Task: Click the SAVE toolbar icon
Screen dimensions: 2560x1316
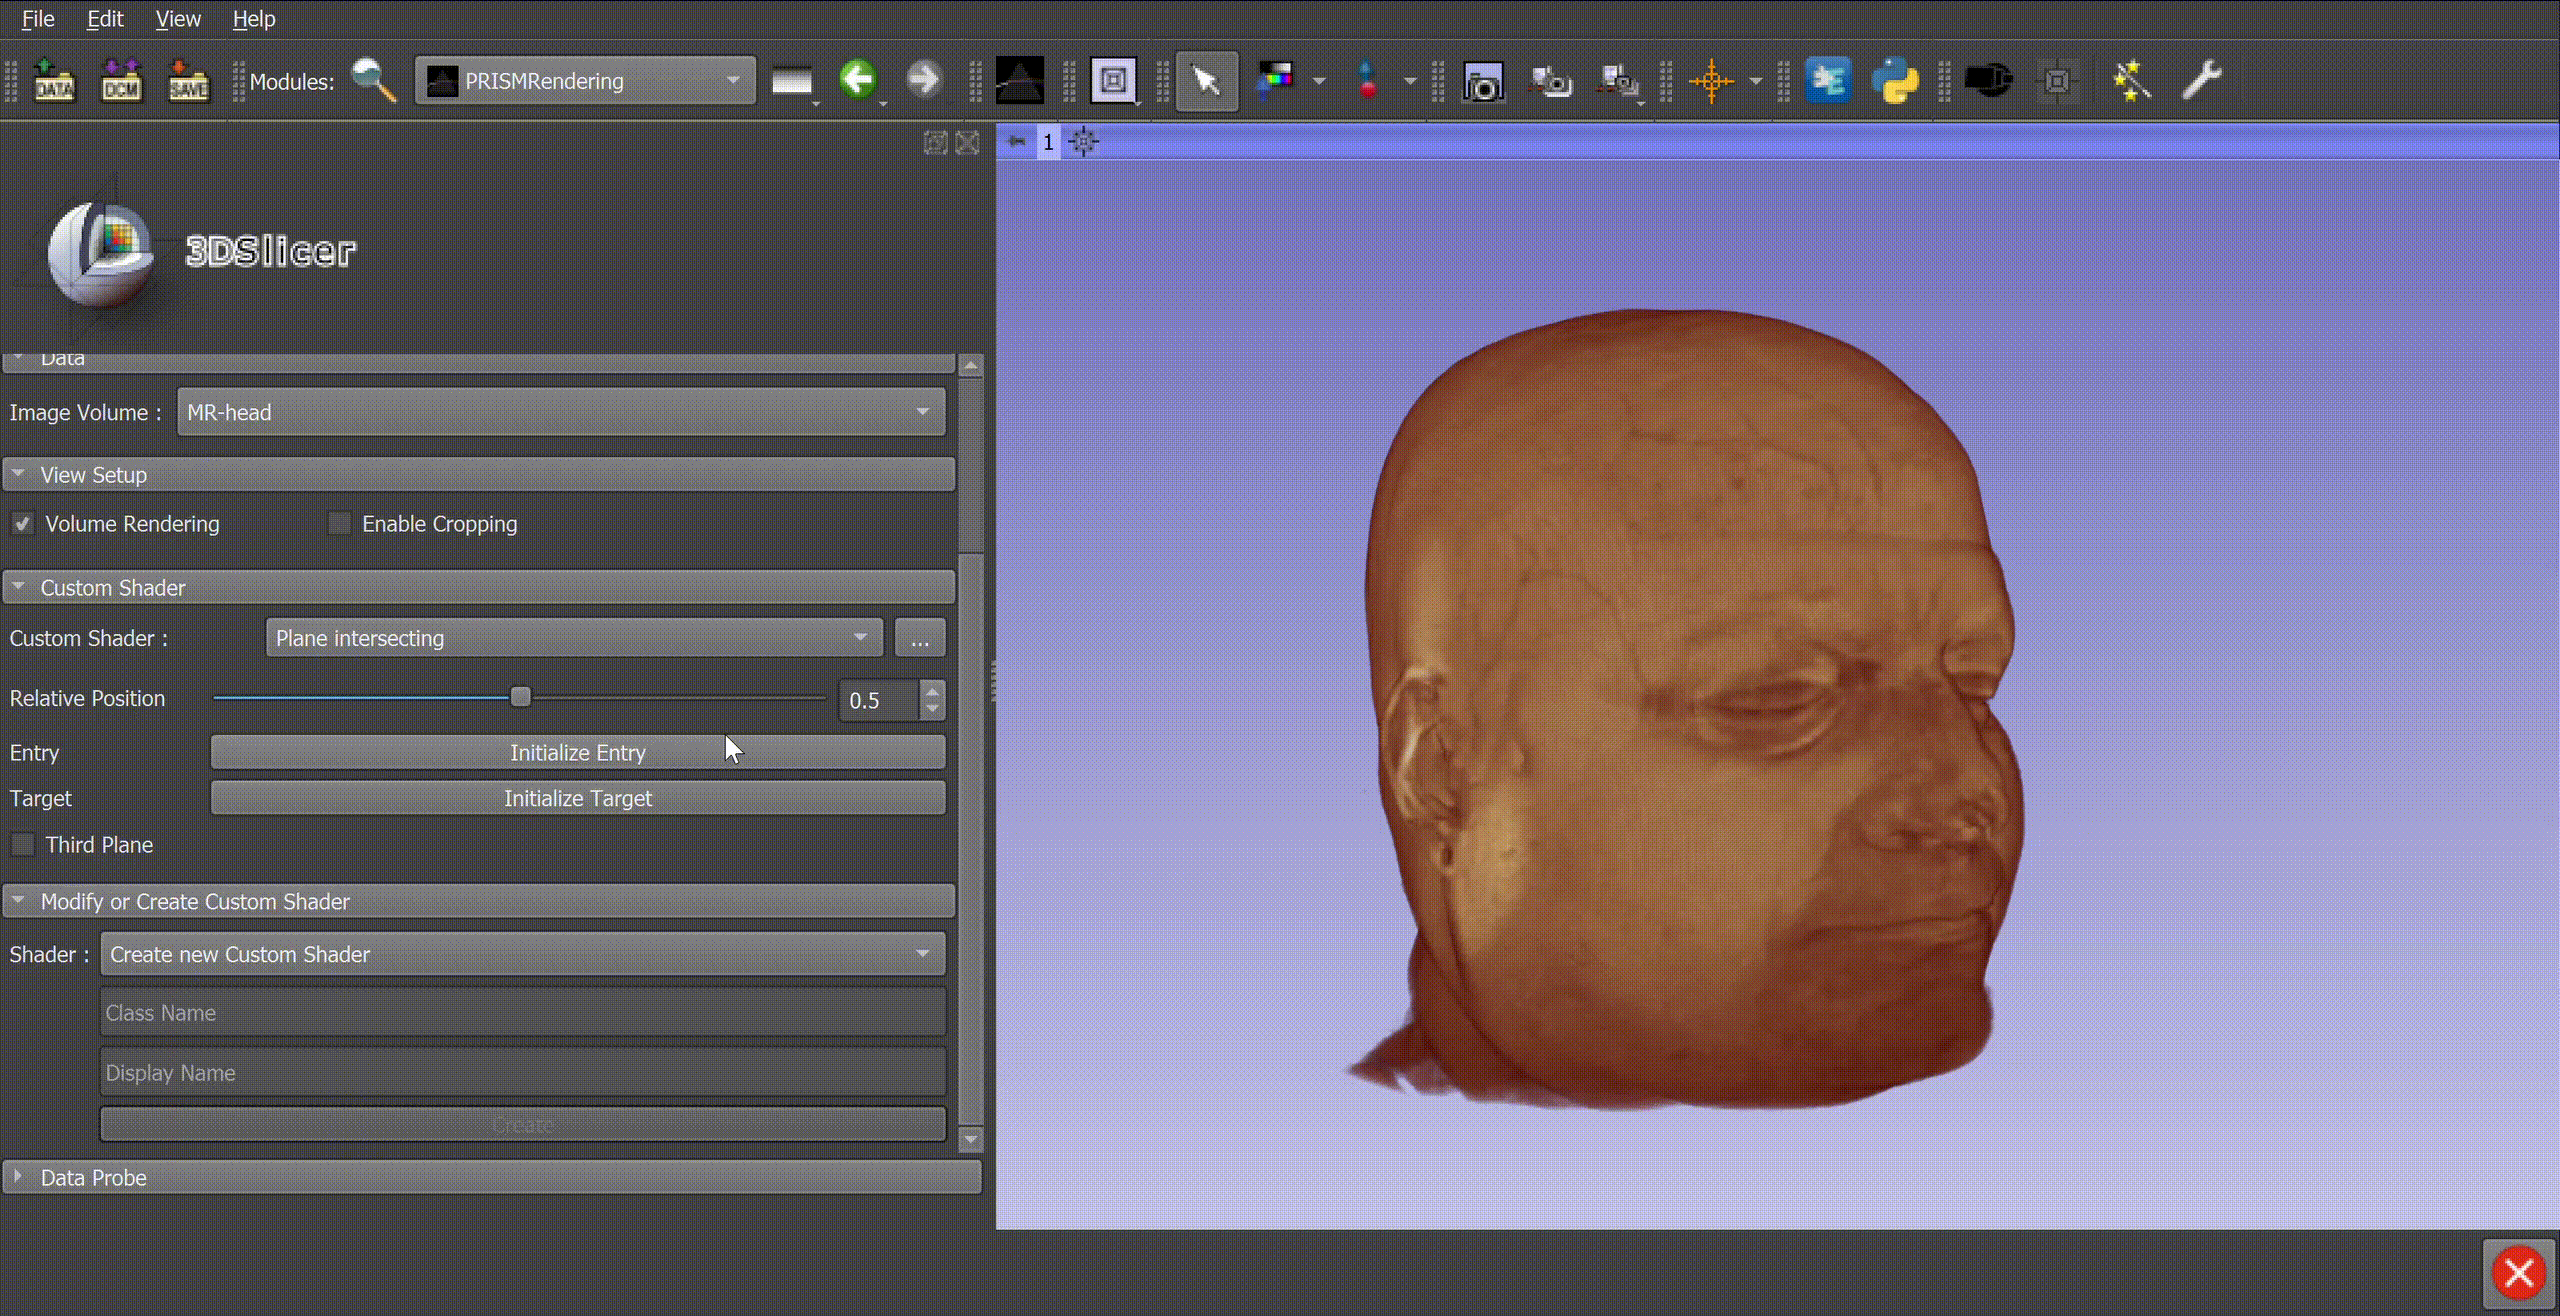Action: [x=188, y=81]
